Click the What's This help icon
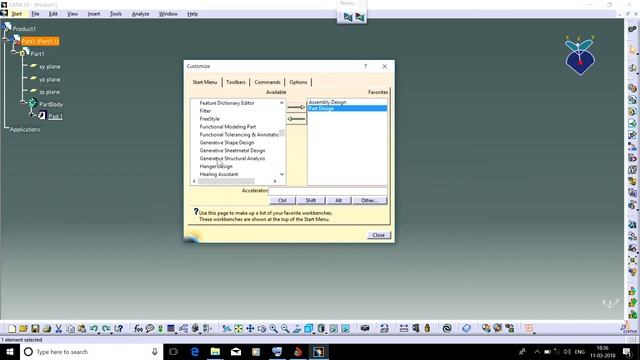The image size is (640, 360). (x=118, y=329)
